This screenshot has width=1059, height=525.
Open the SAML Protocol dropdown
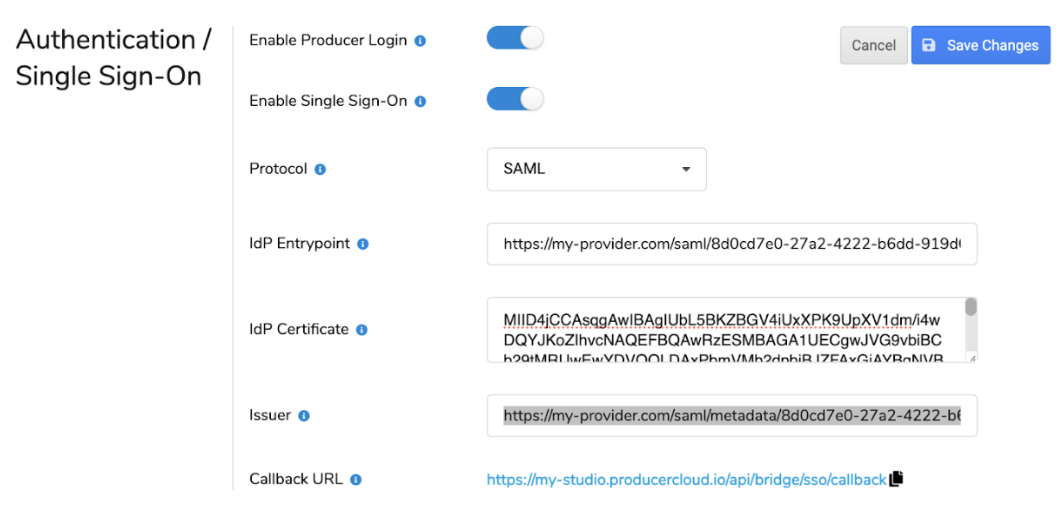coord(596,170)
